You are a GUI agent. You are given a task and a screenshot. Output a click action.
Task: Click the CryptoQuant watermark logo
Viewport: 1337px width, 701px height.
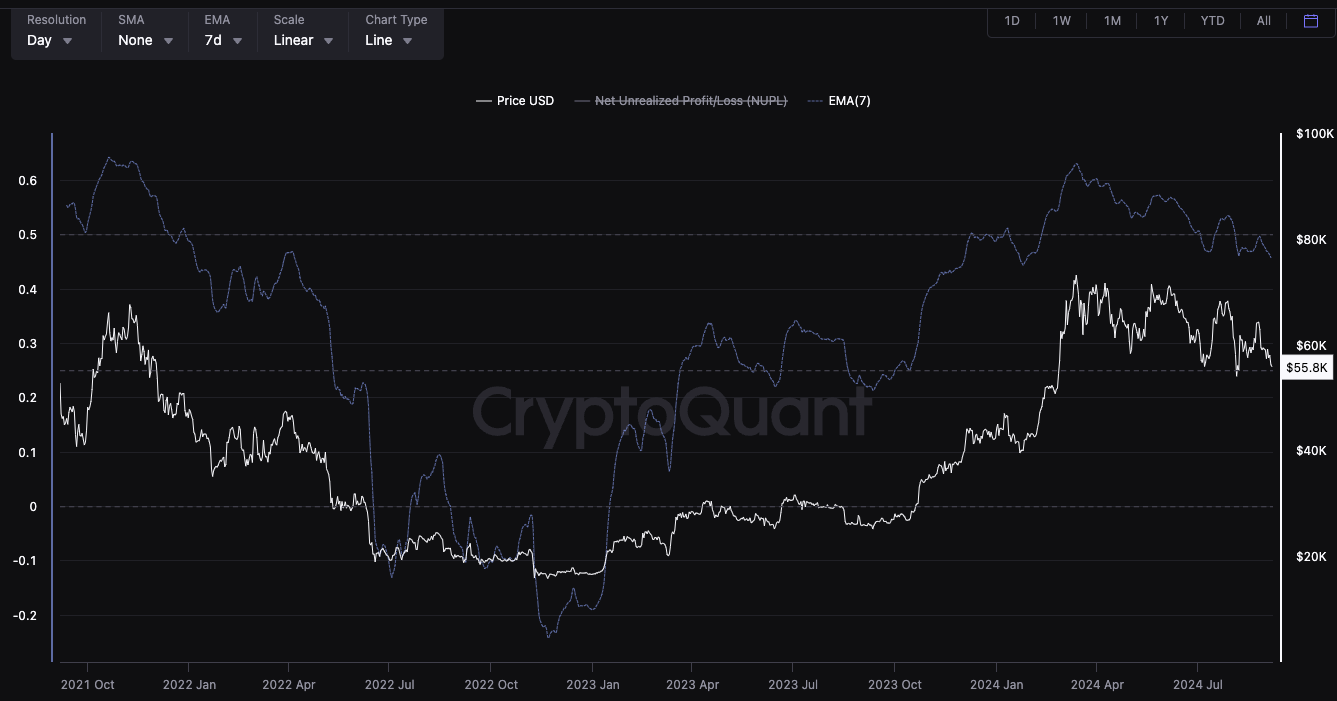click(x=671, y=412)
